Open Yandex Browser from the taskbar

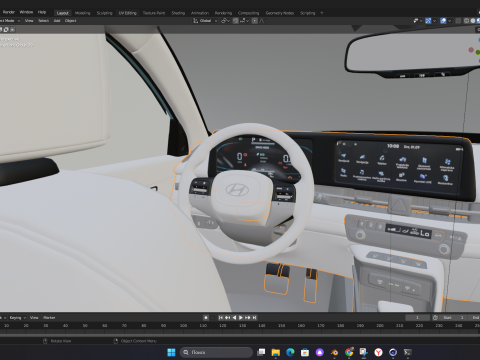pos(378,352)
